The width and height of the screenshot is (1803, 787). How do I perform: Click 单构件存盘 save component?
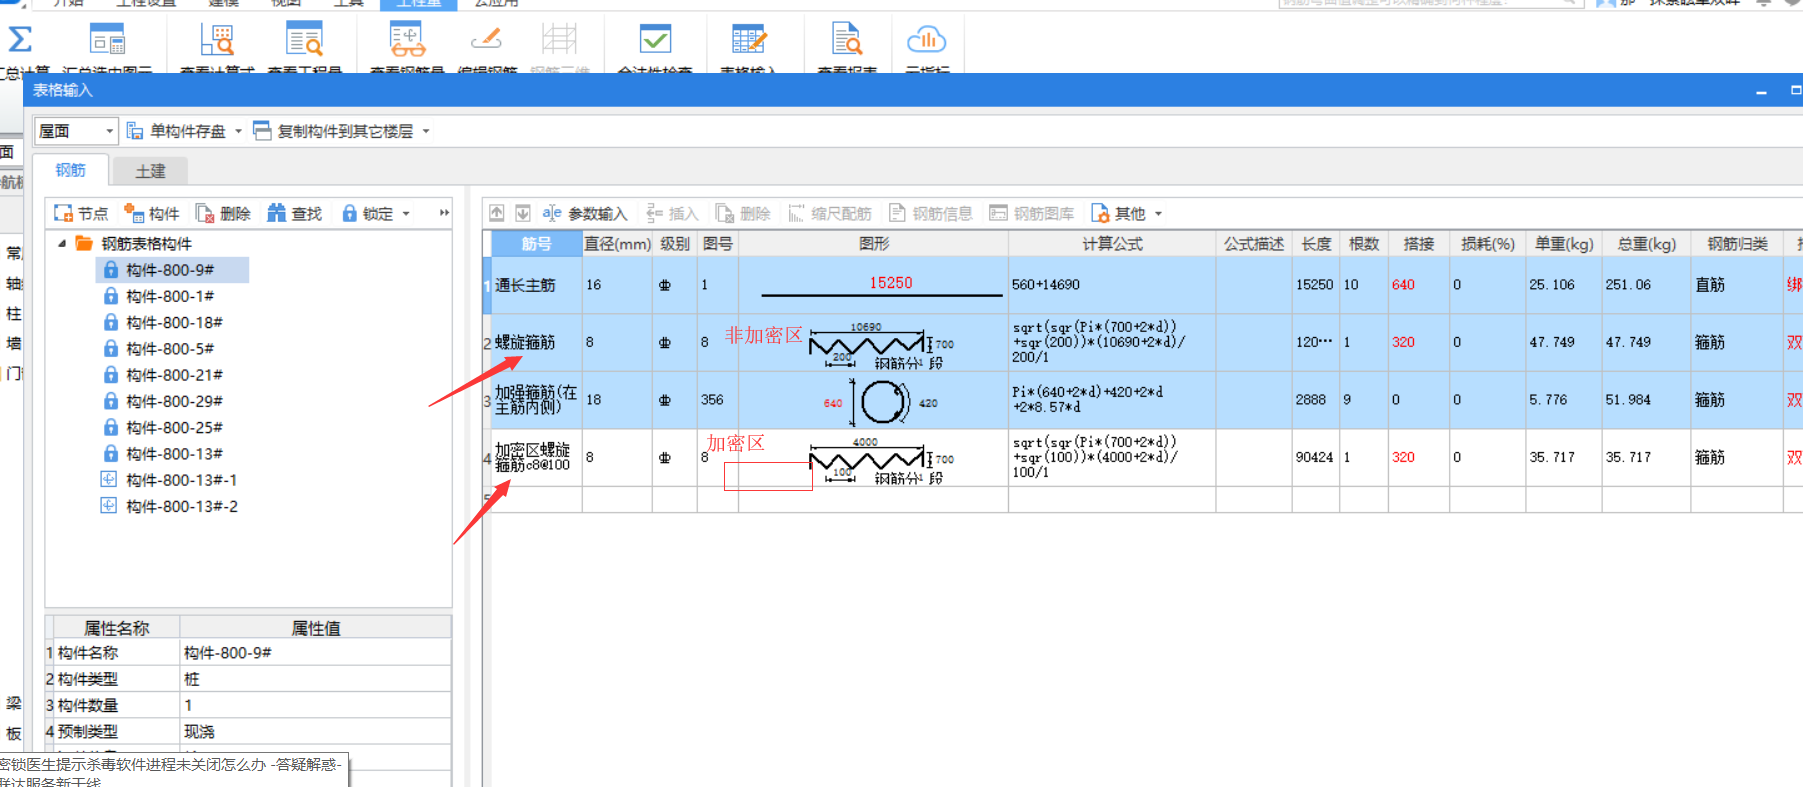(177, 131)
